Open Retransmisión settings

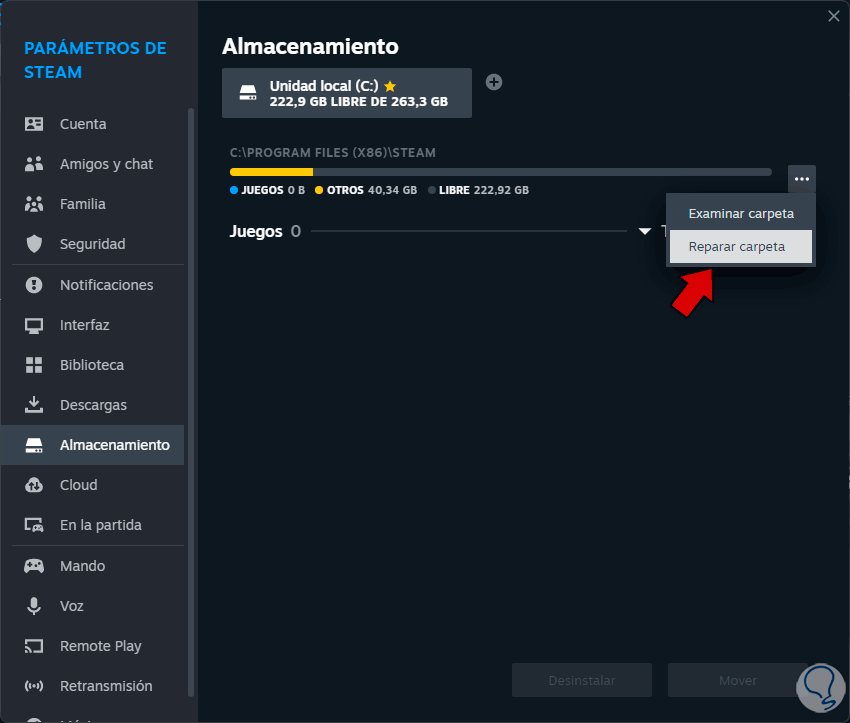pyautogui.click(x=93, y=686)
